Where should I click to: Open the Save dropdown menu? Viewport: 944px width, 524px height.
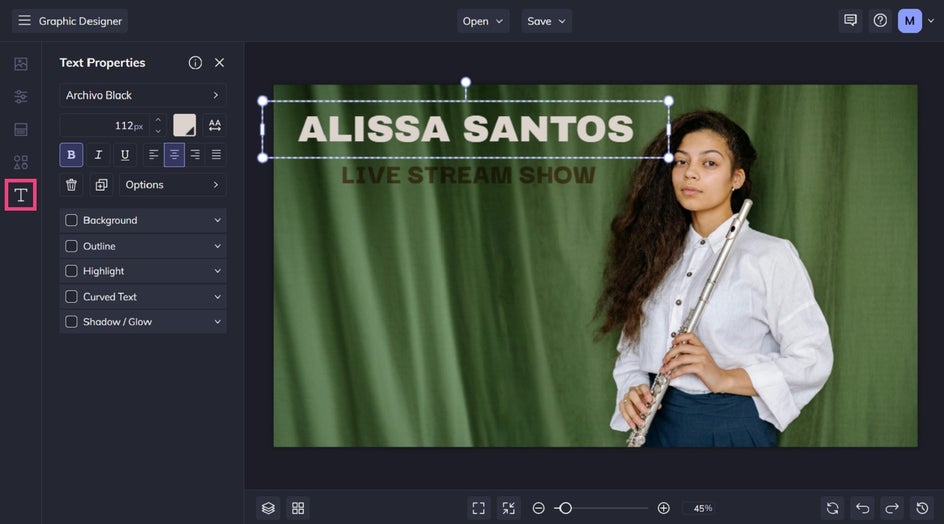point(546,21)
